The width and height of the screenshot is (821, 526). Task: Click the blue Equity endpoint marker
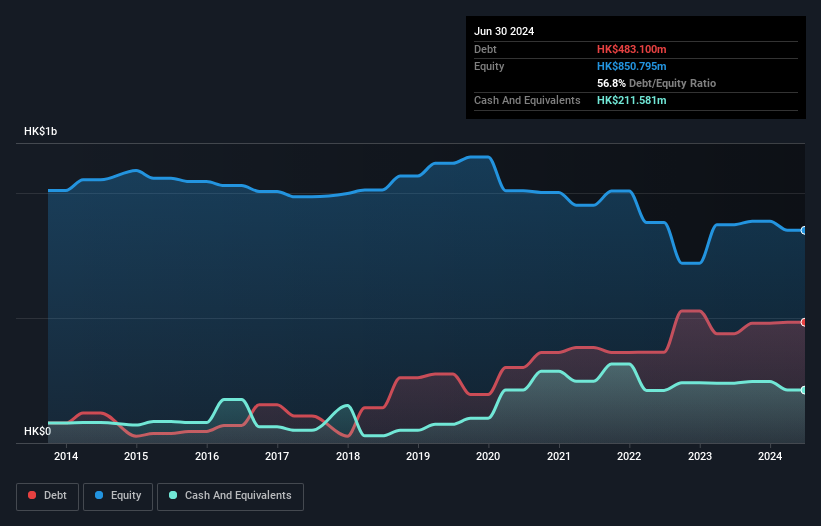point(803,230)
